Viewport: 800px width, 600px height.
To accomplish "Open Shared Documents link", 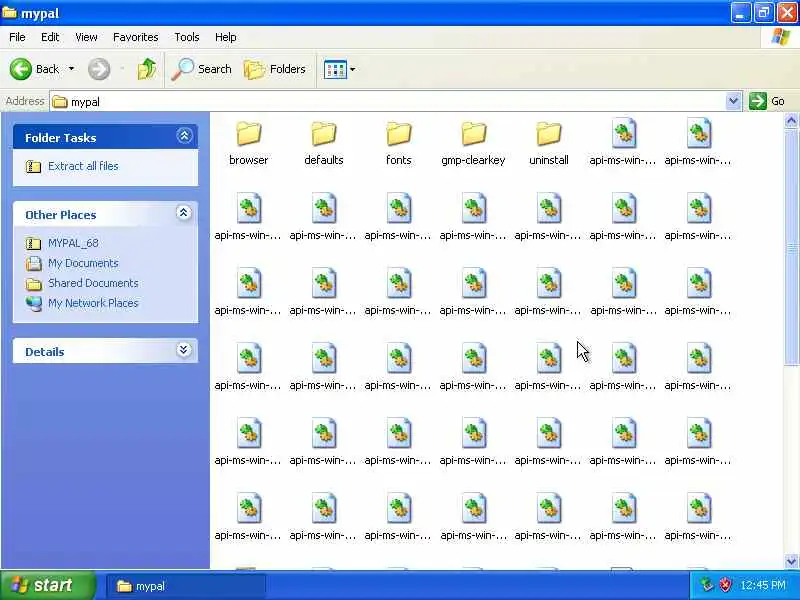I will pos(93,283).
